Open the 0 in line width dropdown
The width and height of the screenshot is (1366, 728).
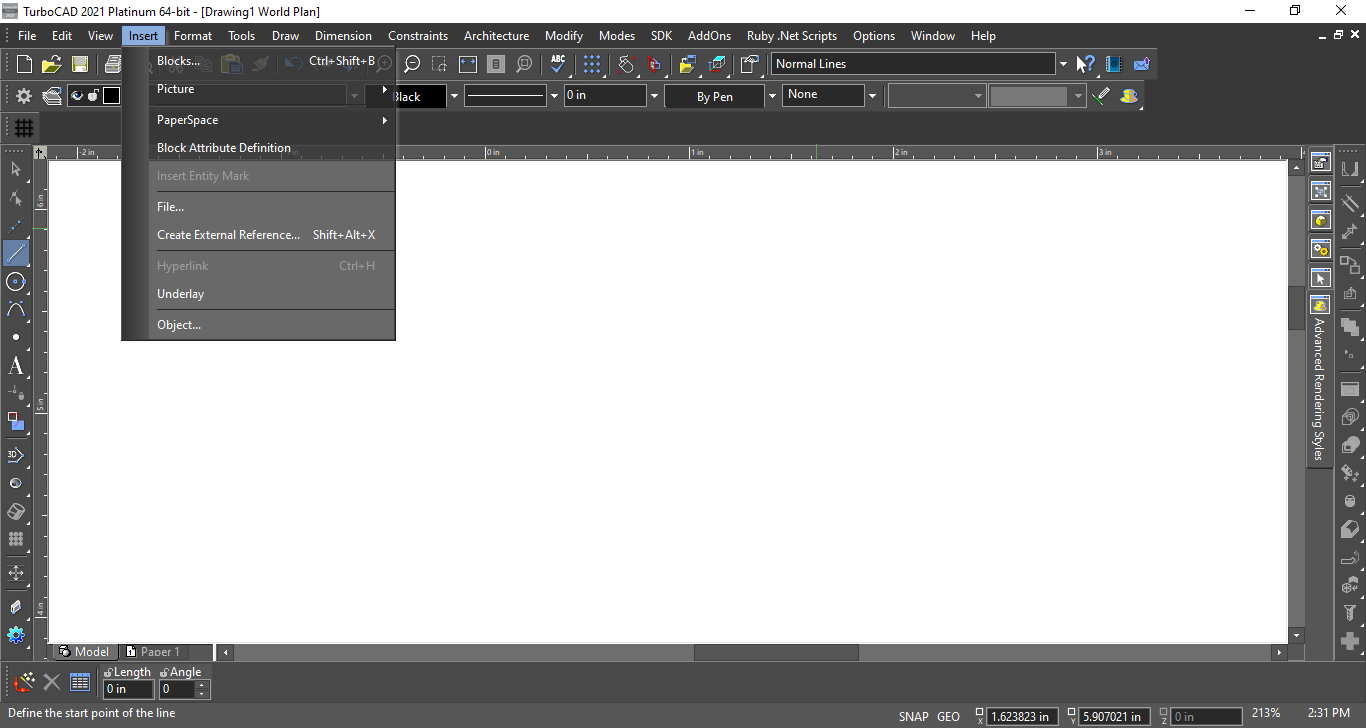point(655,96)
